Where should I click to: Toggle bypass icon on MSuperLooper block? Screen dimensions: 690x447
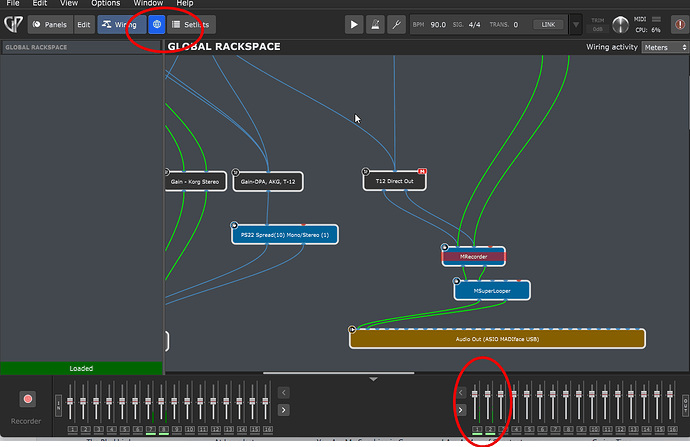click(x=456, y=281)
